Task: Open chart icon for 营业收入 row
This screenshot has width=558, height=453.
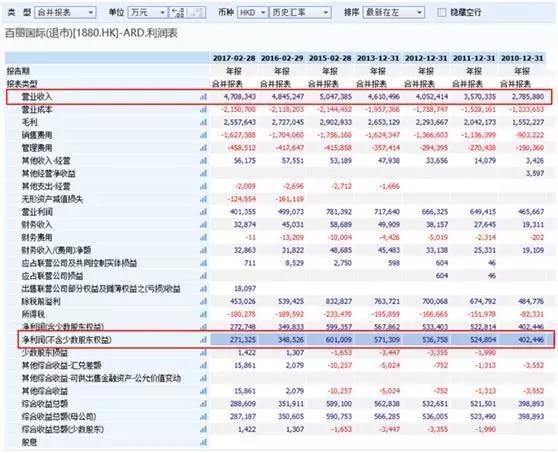Action: pyautogui.click(x=203, y=97)
